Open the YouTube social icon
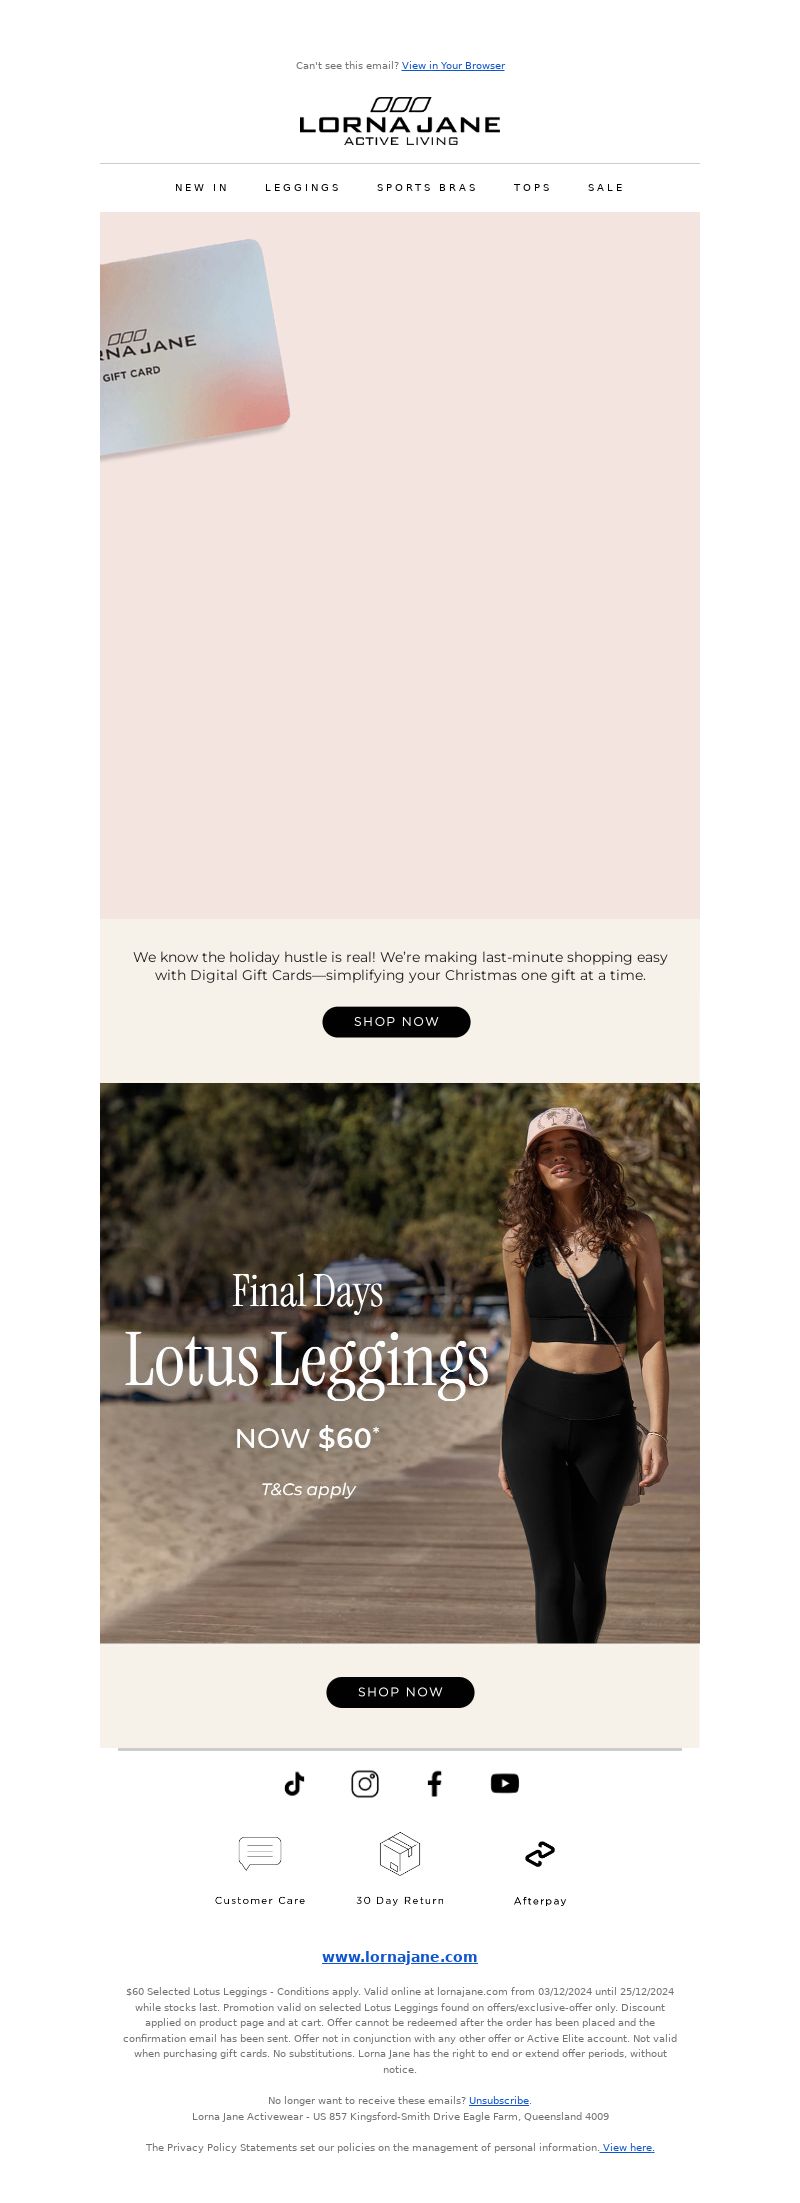The height and width of the screenshot is (2203, 800). pos(505,1783)
